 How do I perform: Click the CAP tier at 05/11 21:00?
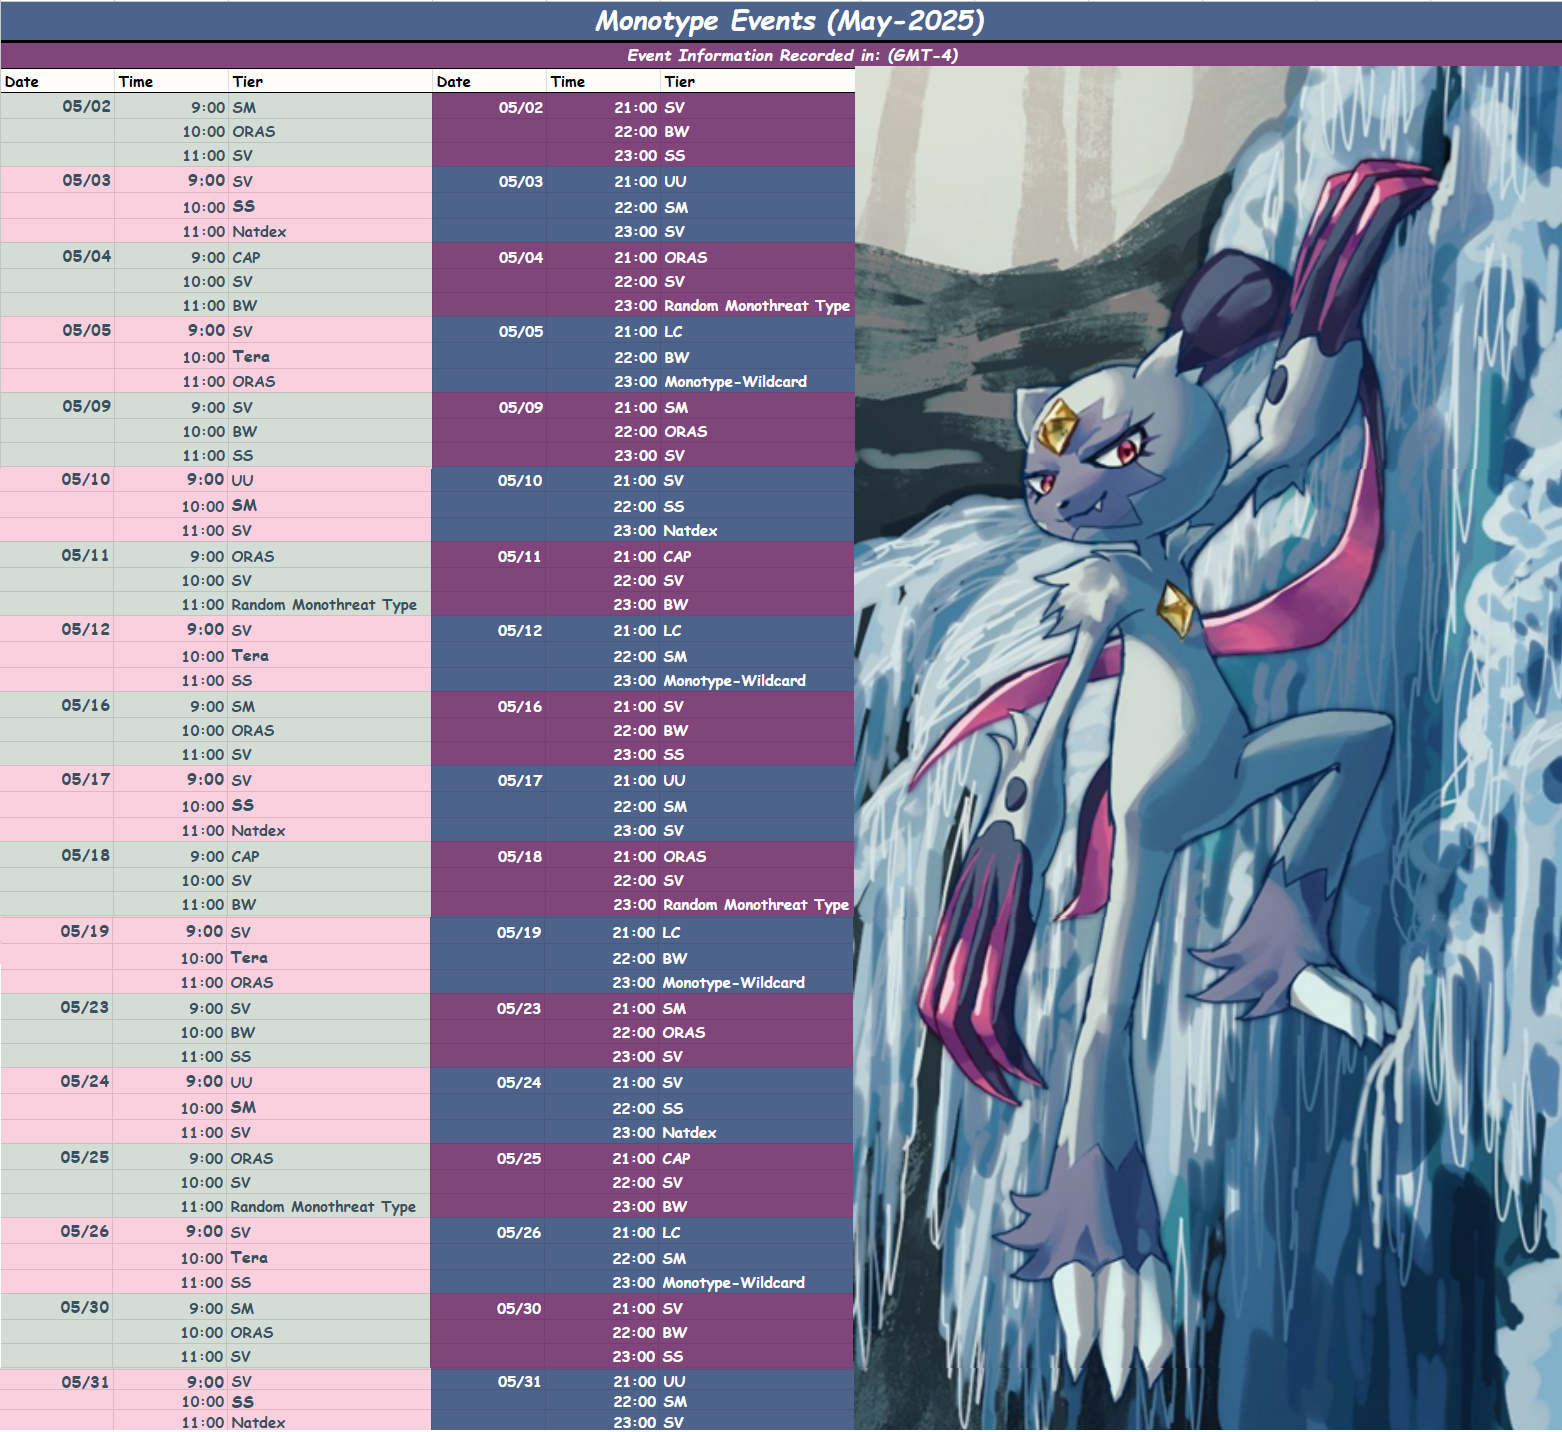click(677, 556)
